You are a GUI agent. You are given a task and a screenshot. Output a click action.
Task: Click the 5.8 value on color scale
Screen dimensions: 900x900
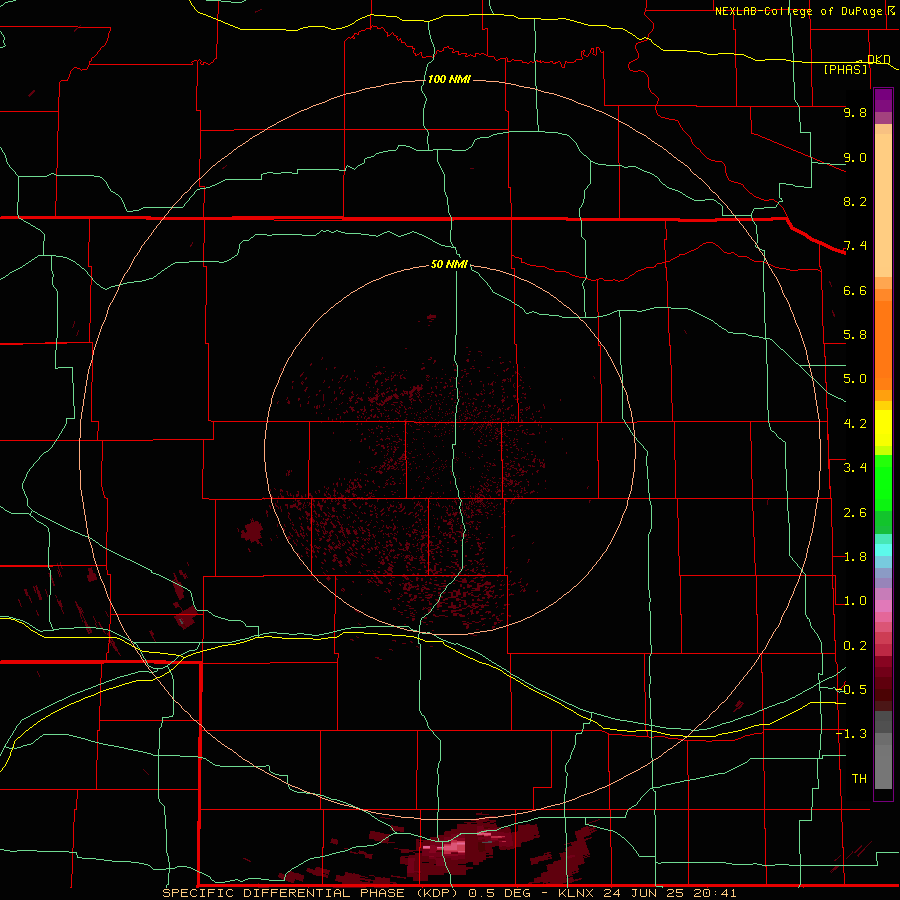pos(855,335)
